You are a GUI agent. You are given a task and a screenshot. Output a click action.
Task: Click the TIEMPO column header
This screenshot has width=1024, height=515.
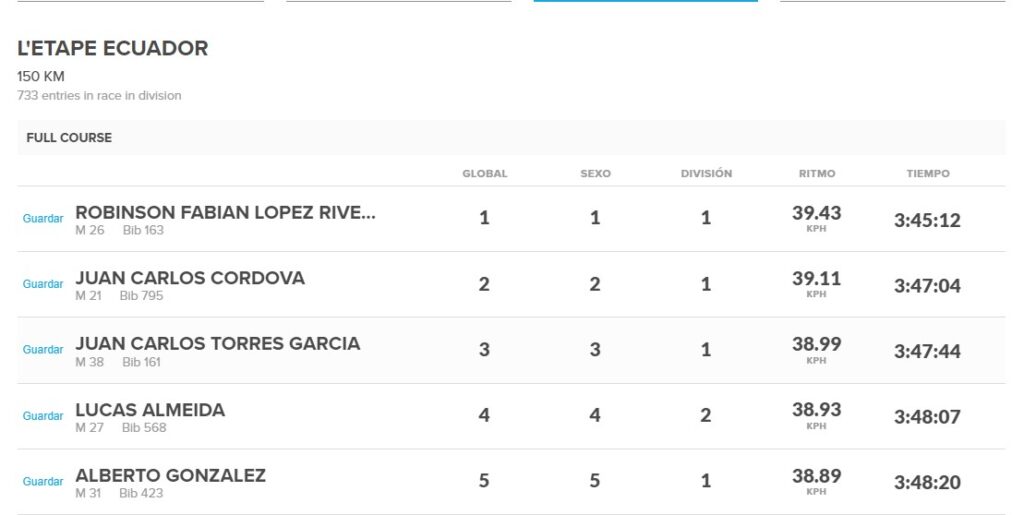pos(928,174)
